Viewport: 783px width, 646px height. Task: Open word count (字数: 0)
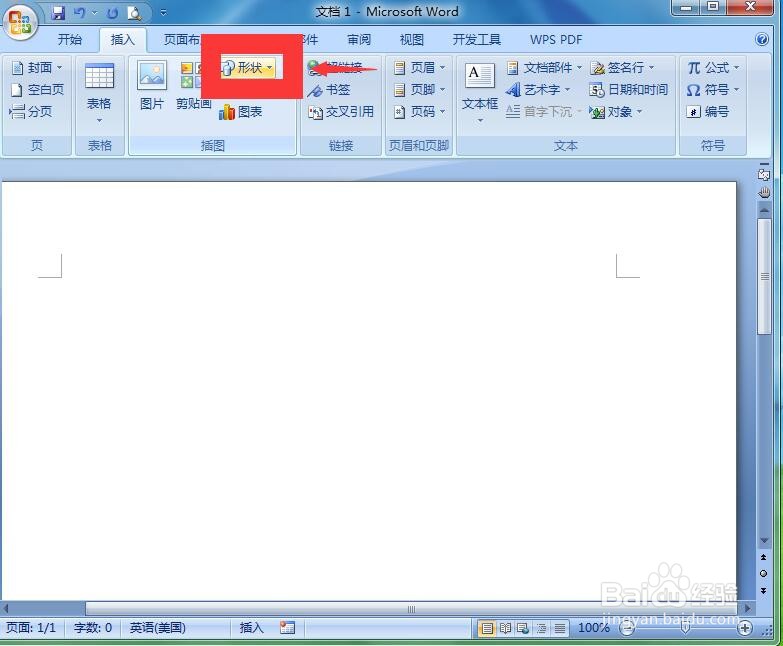[93, 628]
